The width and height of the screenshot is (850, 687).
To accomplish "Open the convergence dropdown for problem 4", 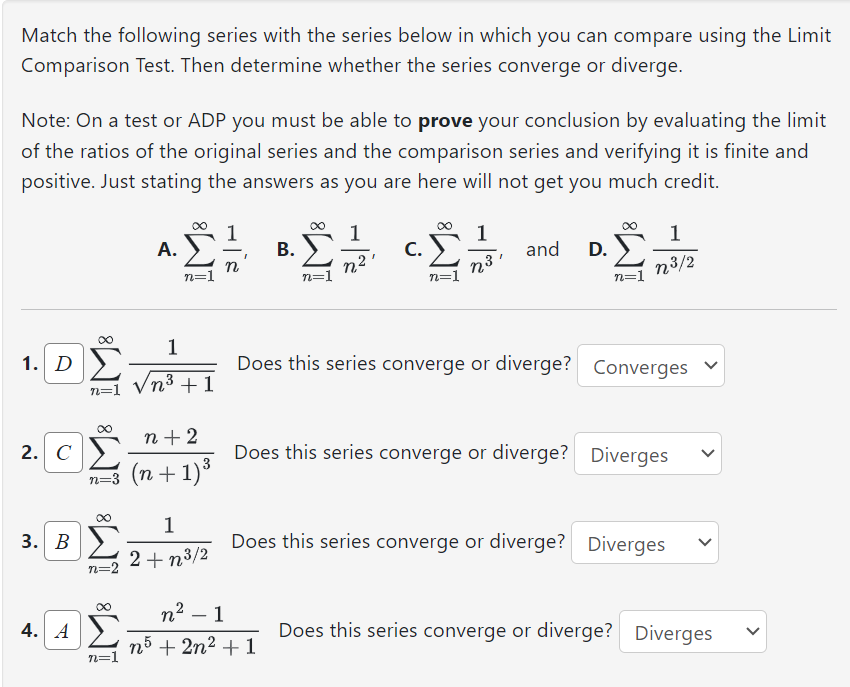I will coord(692,631).
